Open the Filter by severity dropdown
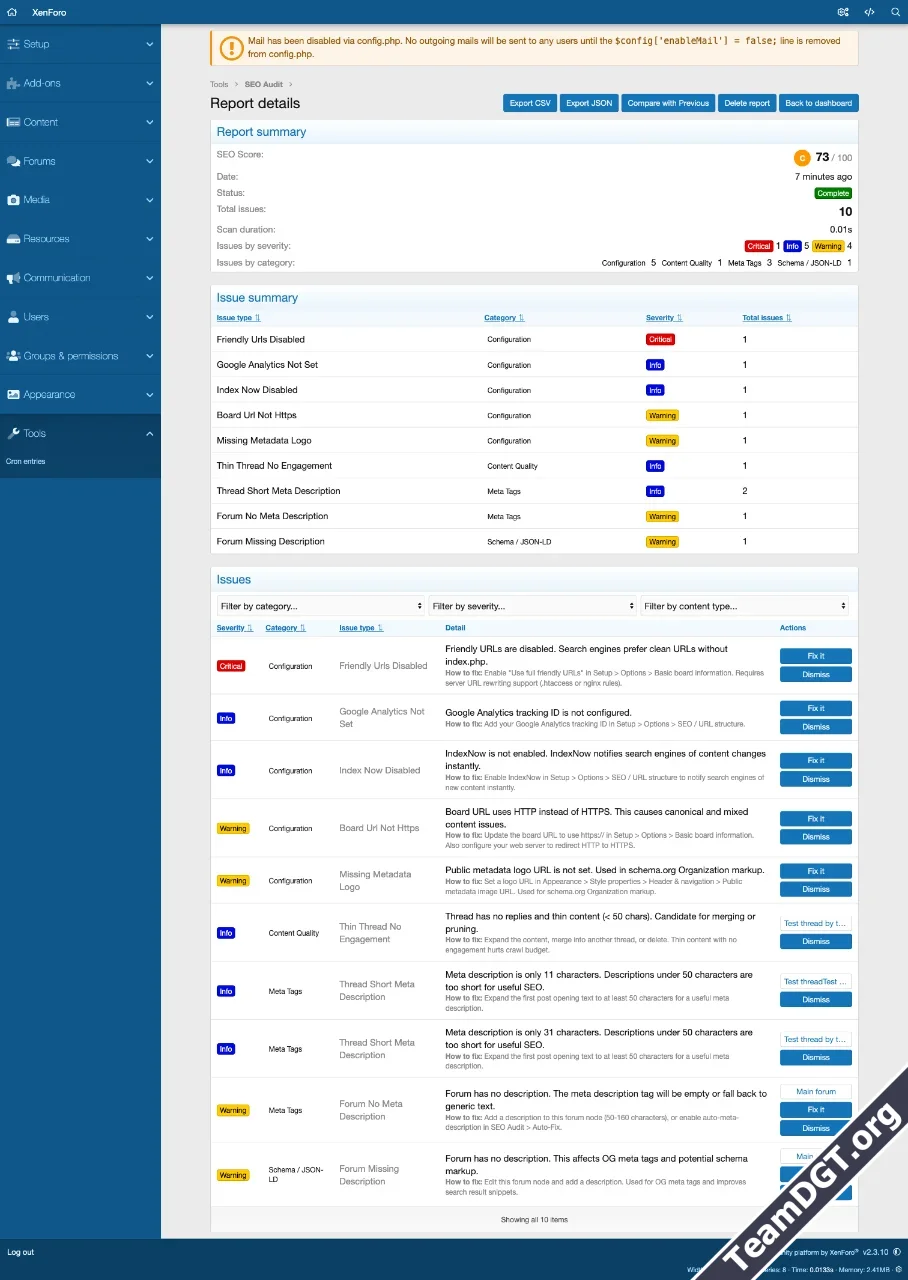 [x=533, y=606]
